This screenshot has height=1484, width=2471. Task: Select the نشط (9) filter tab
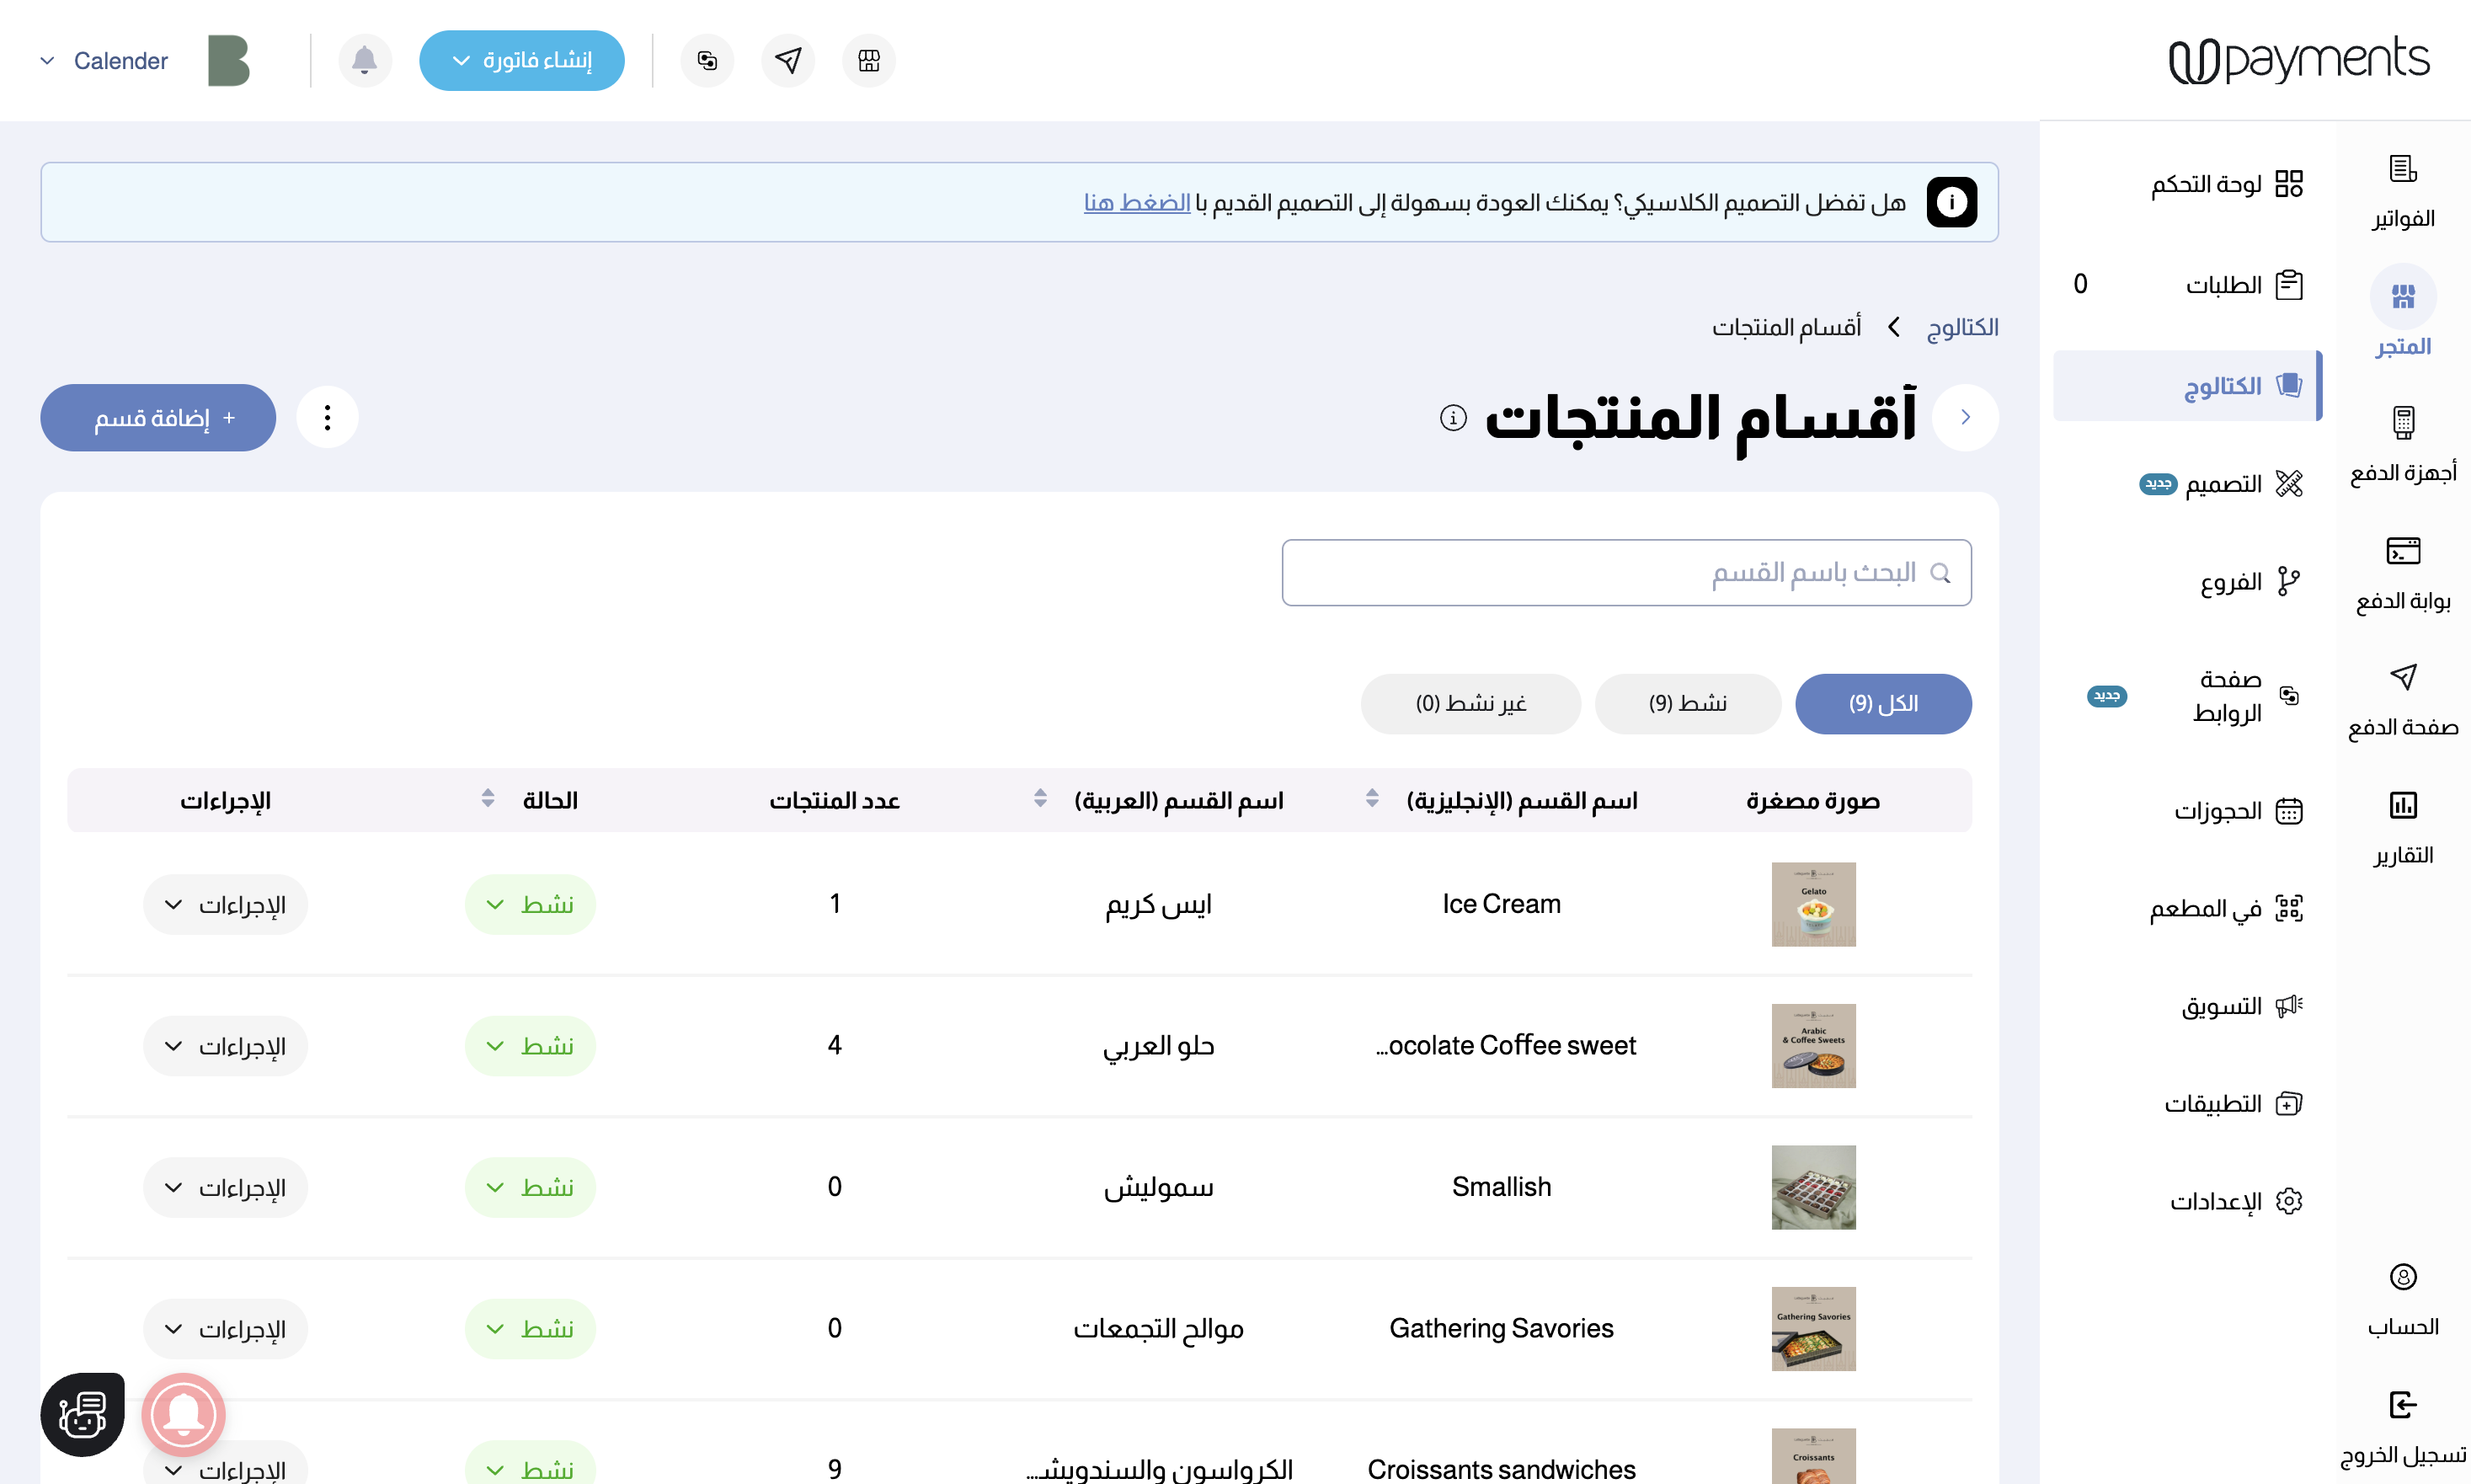(x=1687, y=703)
